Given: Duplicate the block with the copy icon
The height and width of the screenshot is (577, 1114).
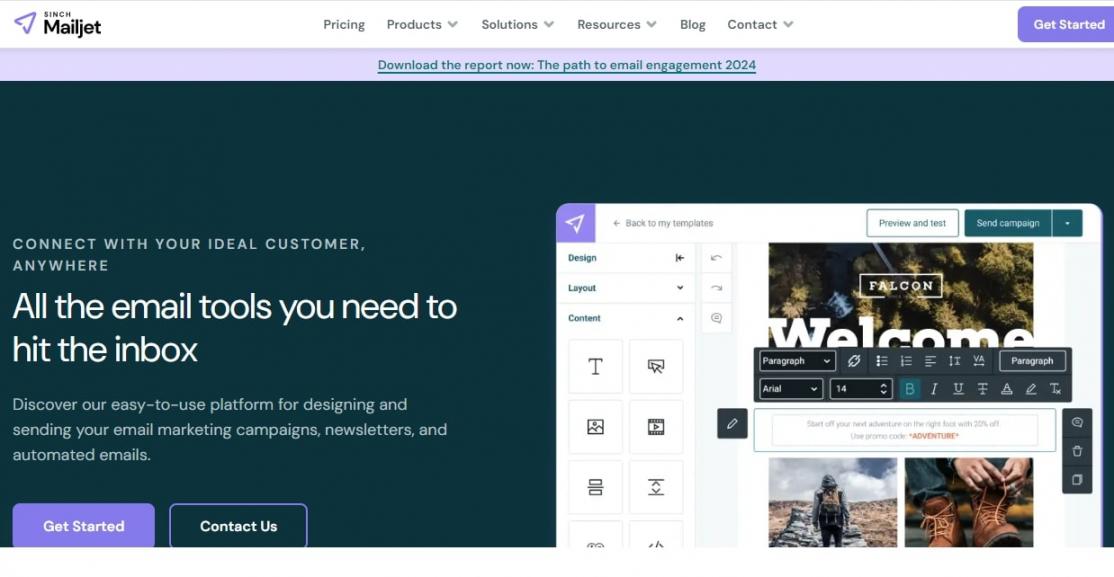Looking at the screenshot, I should click(1077, 480).
